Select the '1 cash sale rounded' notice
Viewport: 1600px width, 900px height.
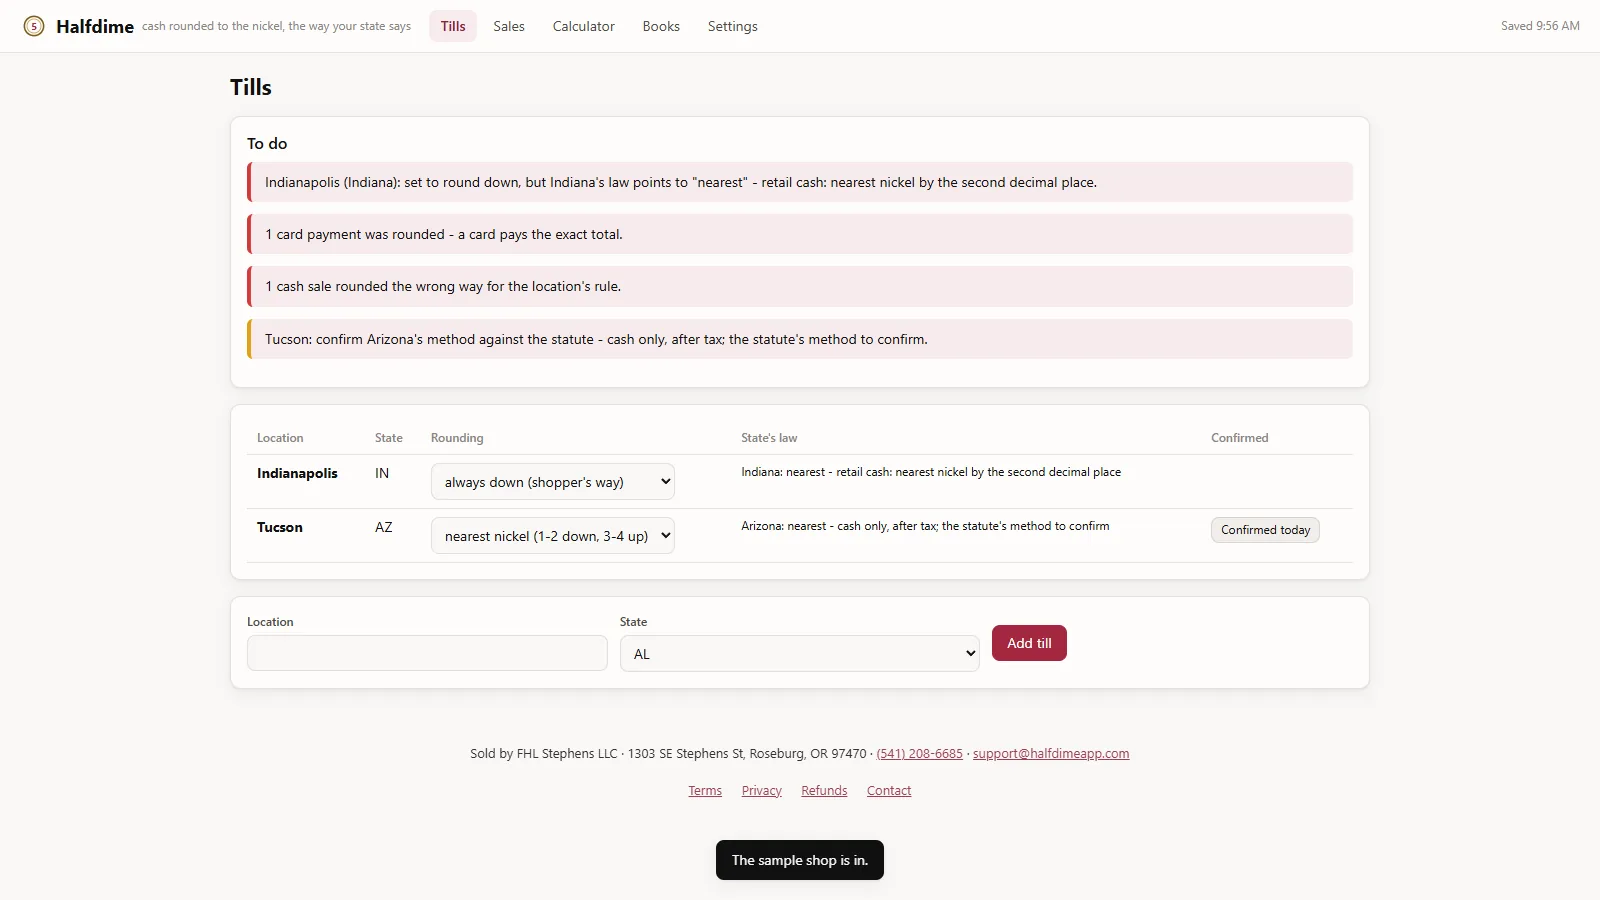(x=800, y=286)
